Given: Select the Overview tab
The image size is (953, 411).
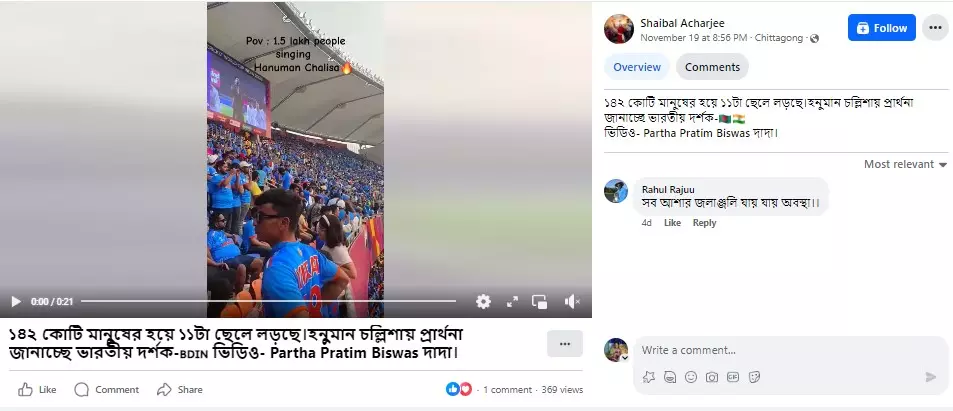Looking at the screenshot, I should [636, 67].
